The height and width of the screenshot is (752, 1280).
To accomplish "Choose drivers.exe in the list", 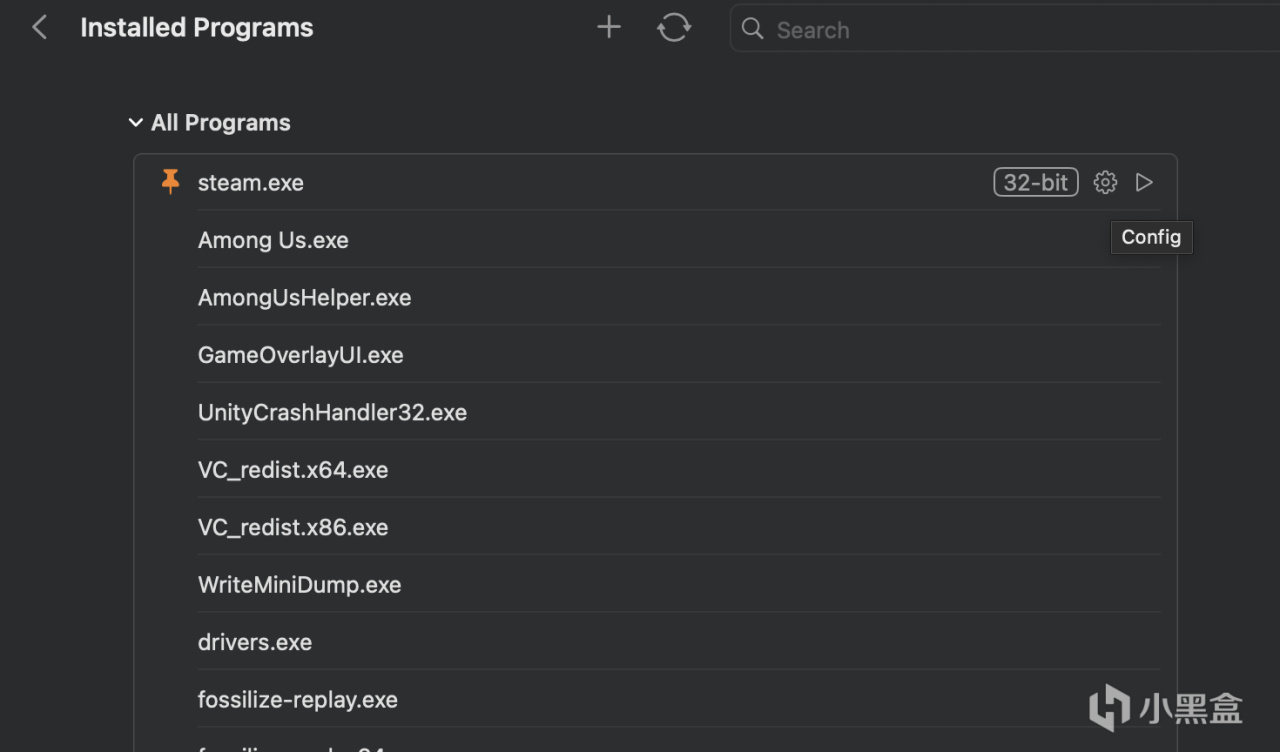I will coord(255,642).
